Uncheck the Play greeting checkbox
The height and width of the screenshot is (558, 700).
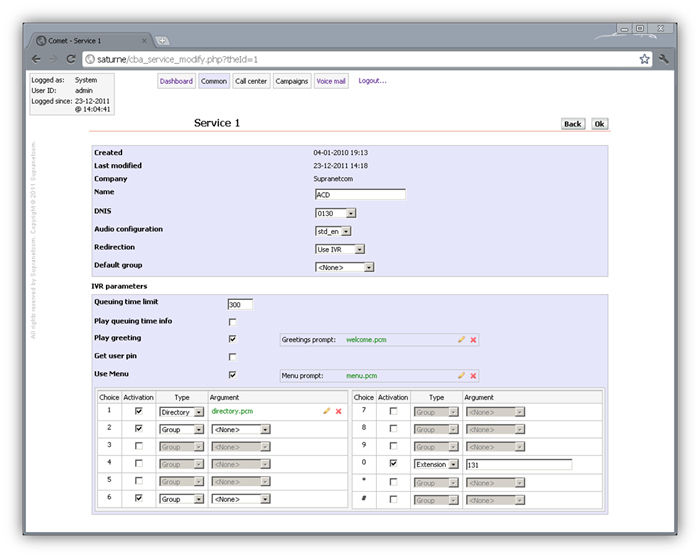pos(233,339)
